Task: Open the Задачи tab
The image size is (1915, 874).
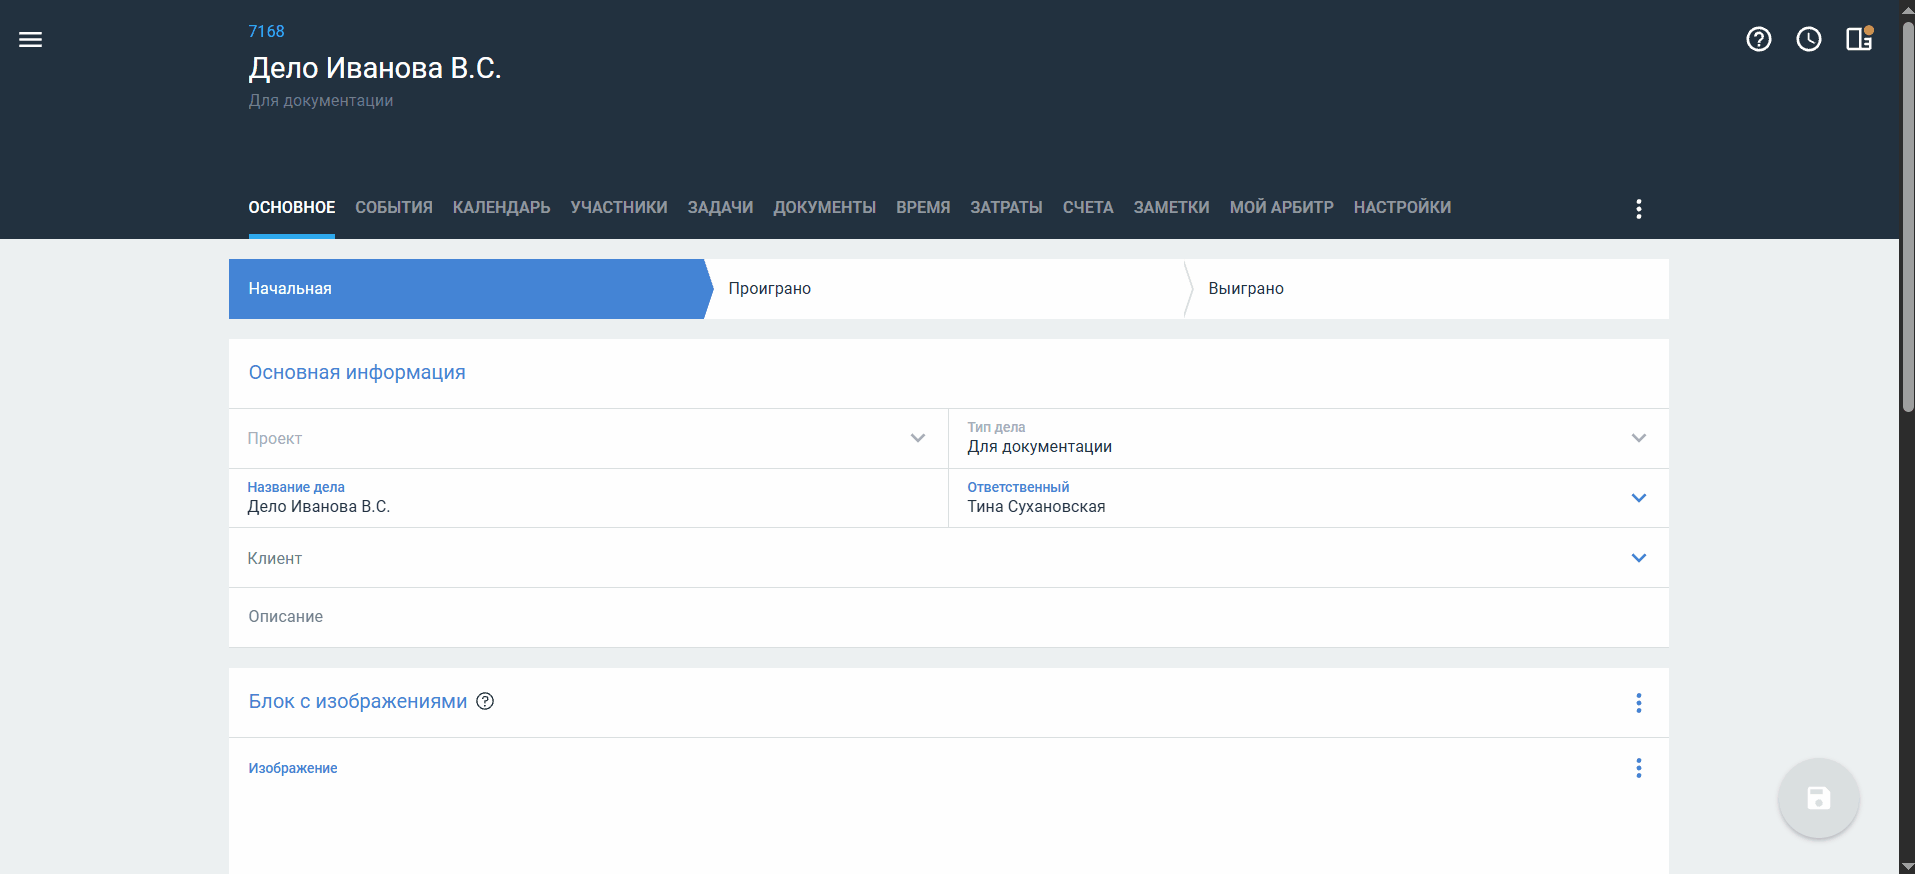Action: [x=720, y=208]
